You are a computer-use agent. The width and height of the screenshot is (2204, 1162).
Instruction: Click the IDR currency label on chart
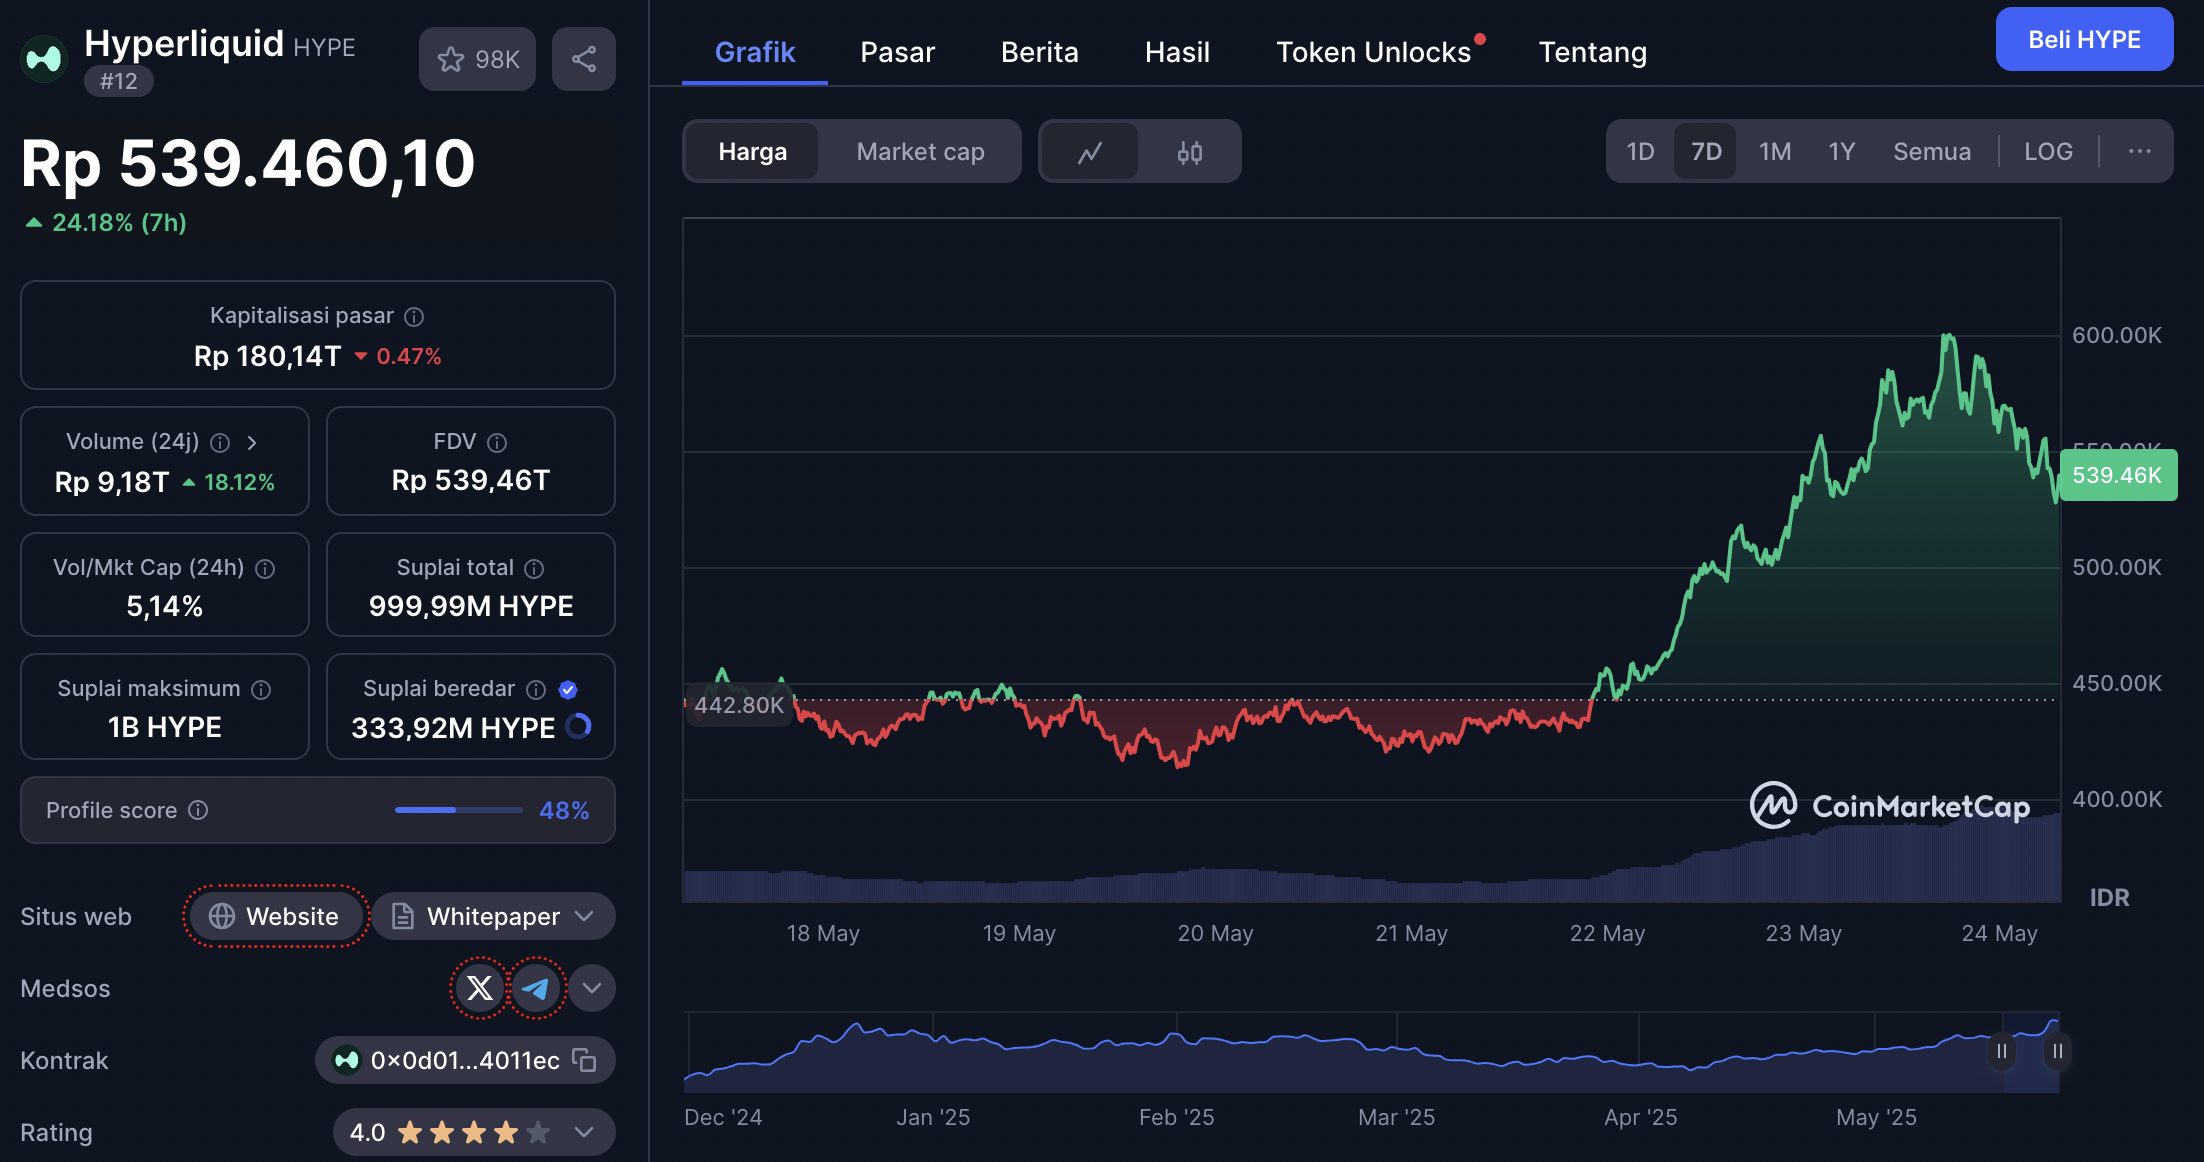pyautogui.click(x=2109, y=898)
